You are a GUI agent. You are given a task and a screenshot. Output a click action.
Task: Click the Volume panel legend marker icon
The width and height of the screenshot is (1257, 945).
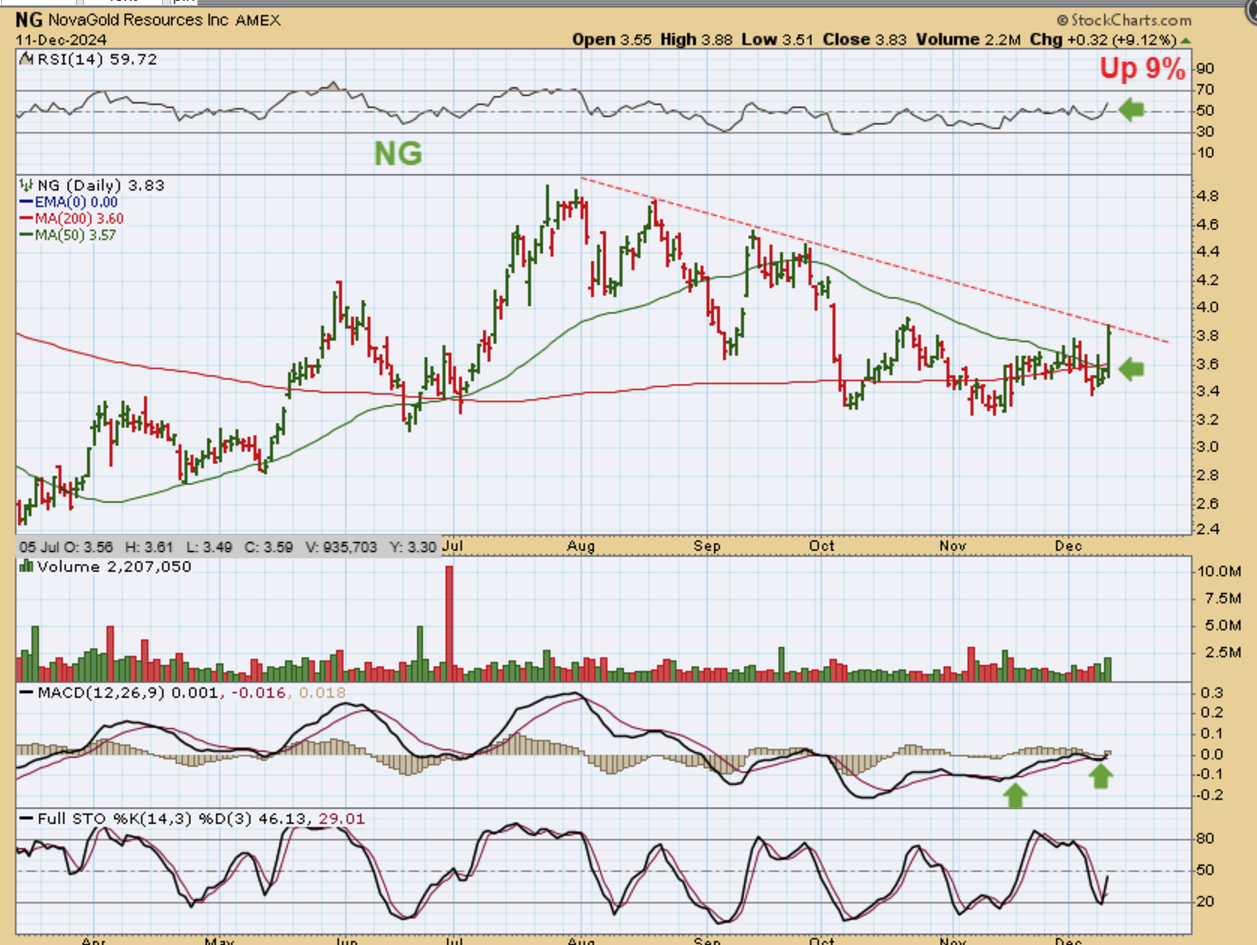(27, 566)
